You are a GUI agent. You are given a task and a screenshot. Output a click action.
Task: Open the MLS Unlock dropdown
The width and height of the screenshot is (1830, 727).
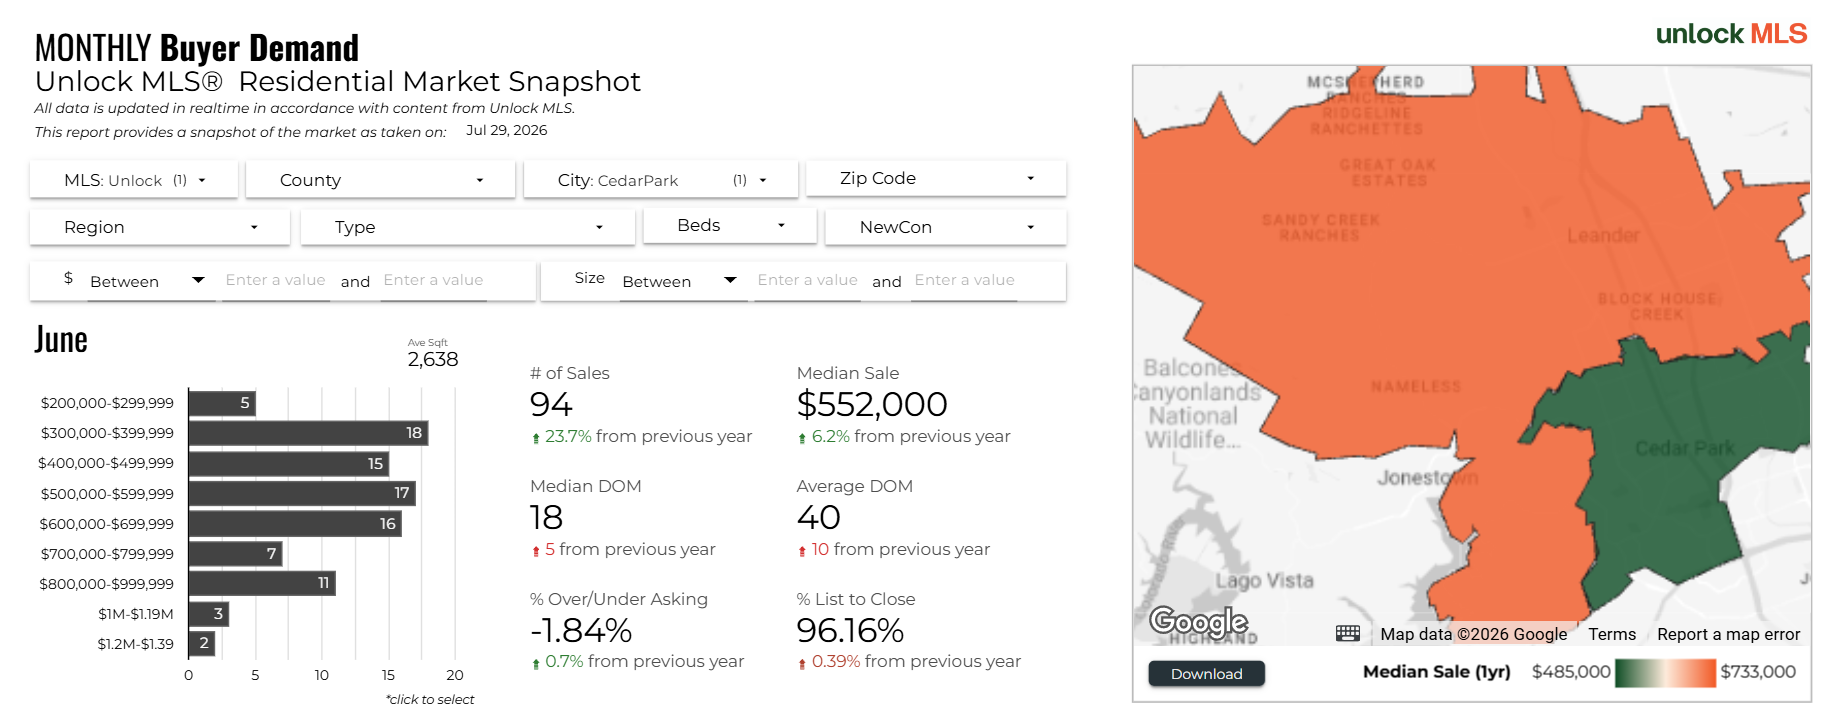(134, 180)
